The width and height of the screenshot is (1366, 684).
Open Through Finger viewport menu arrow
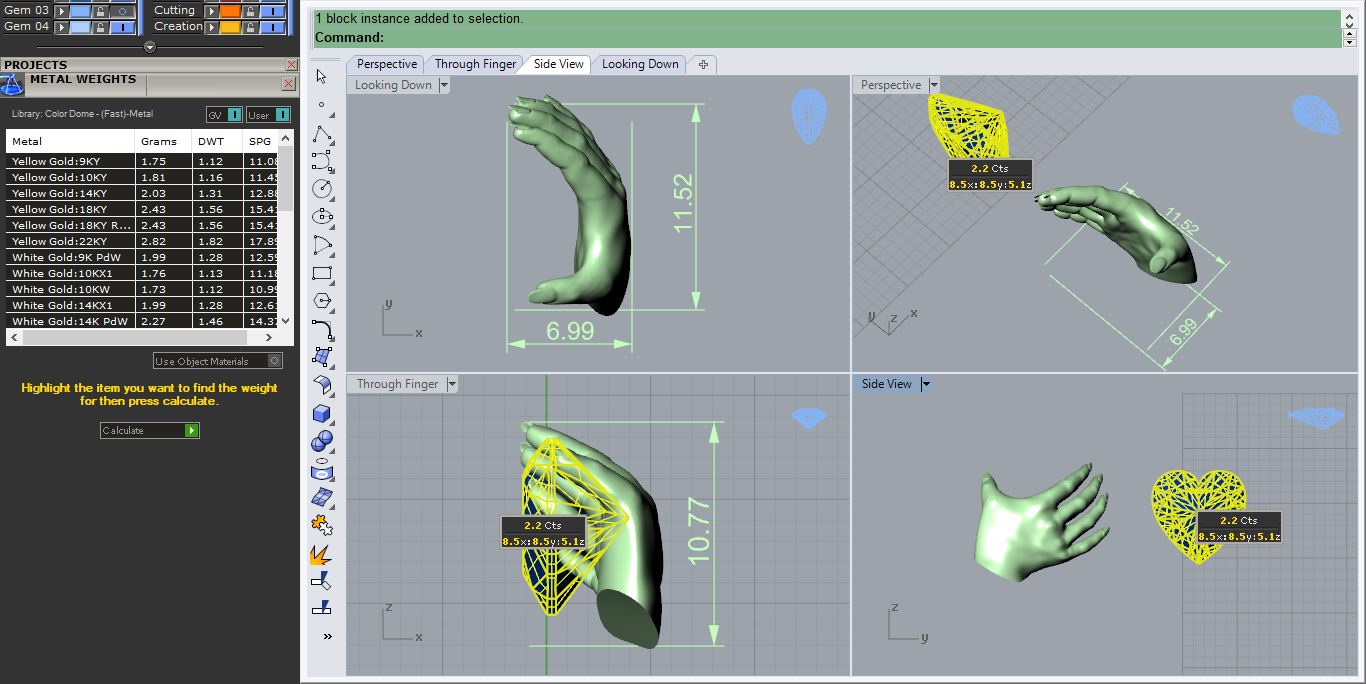point(452,384)
